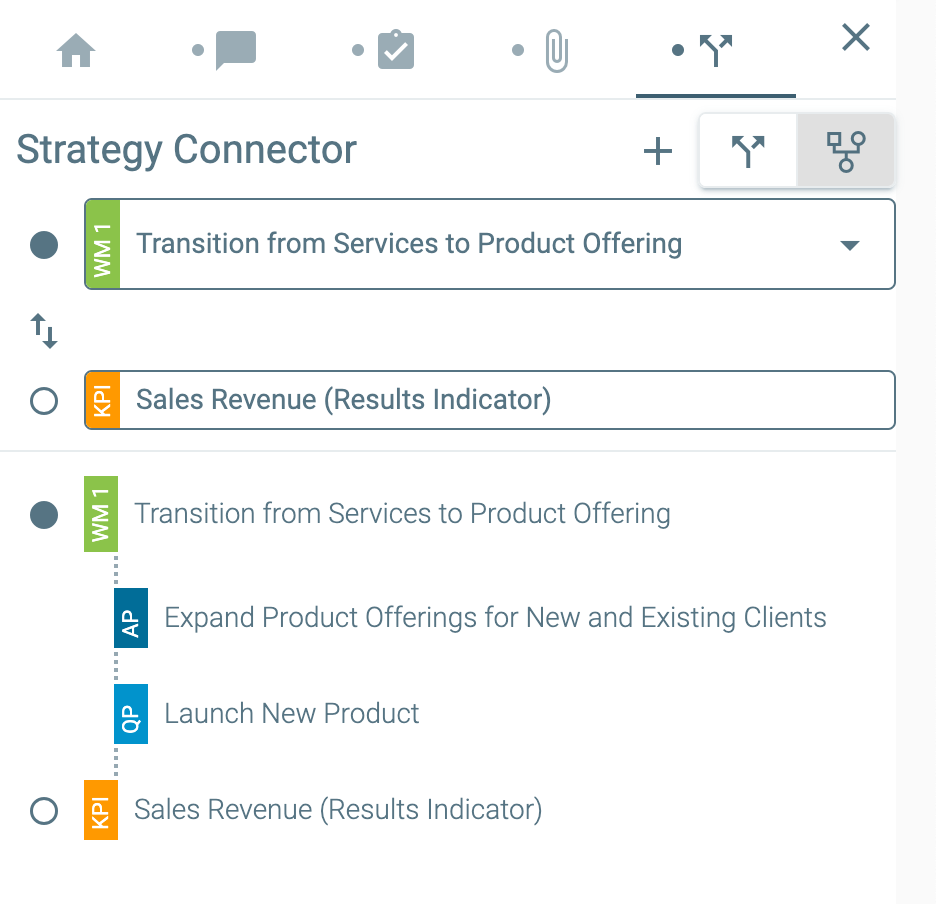Screen dimensions: 936x904
Task: Select the KPI radio in the tree list
Action: pyautogui.click(x=44, y=810)
